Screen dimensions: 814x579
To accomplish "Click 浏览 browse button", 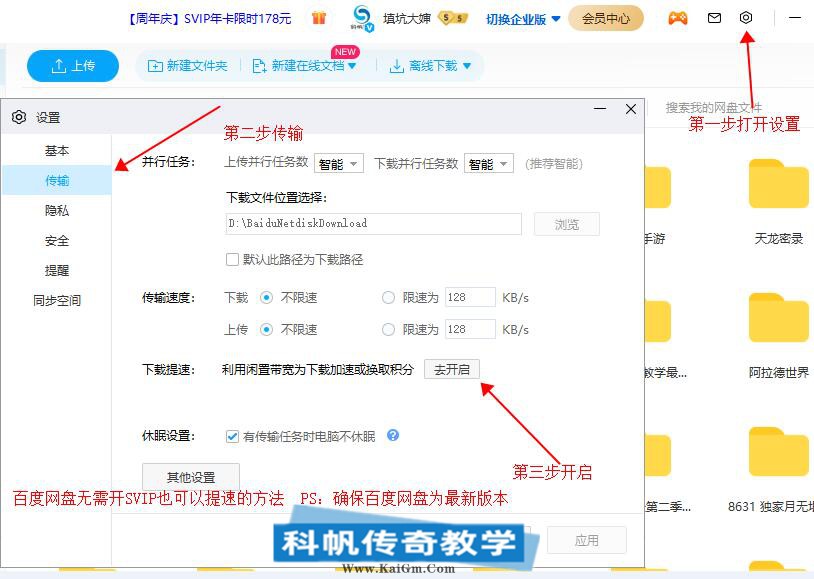I will 566,224.
